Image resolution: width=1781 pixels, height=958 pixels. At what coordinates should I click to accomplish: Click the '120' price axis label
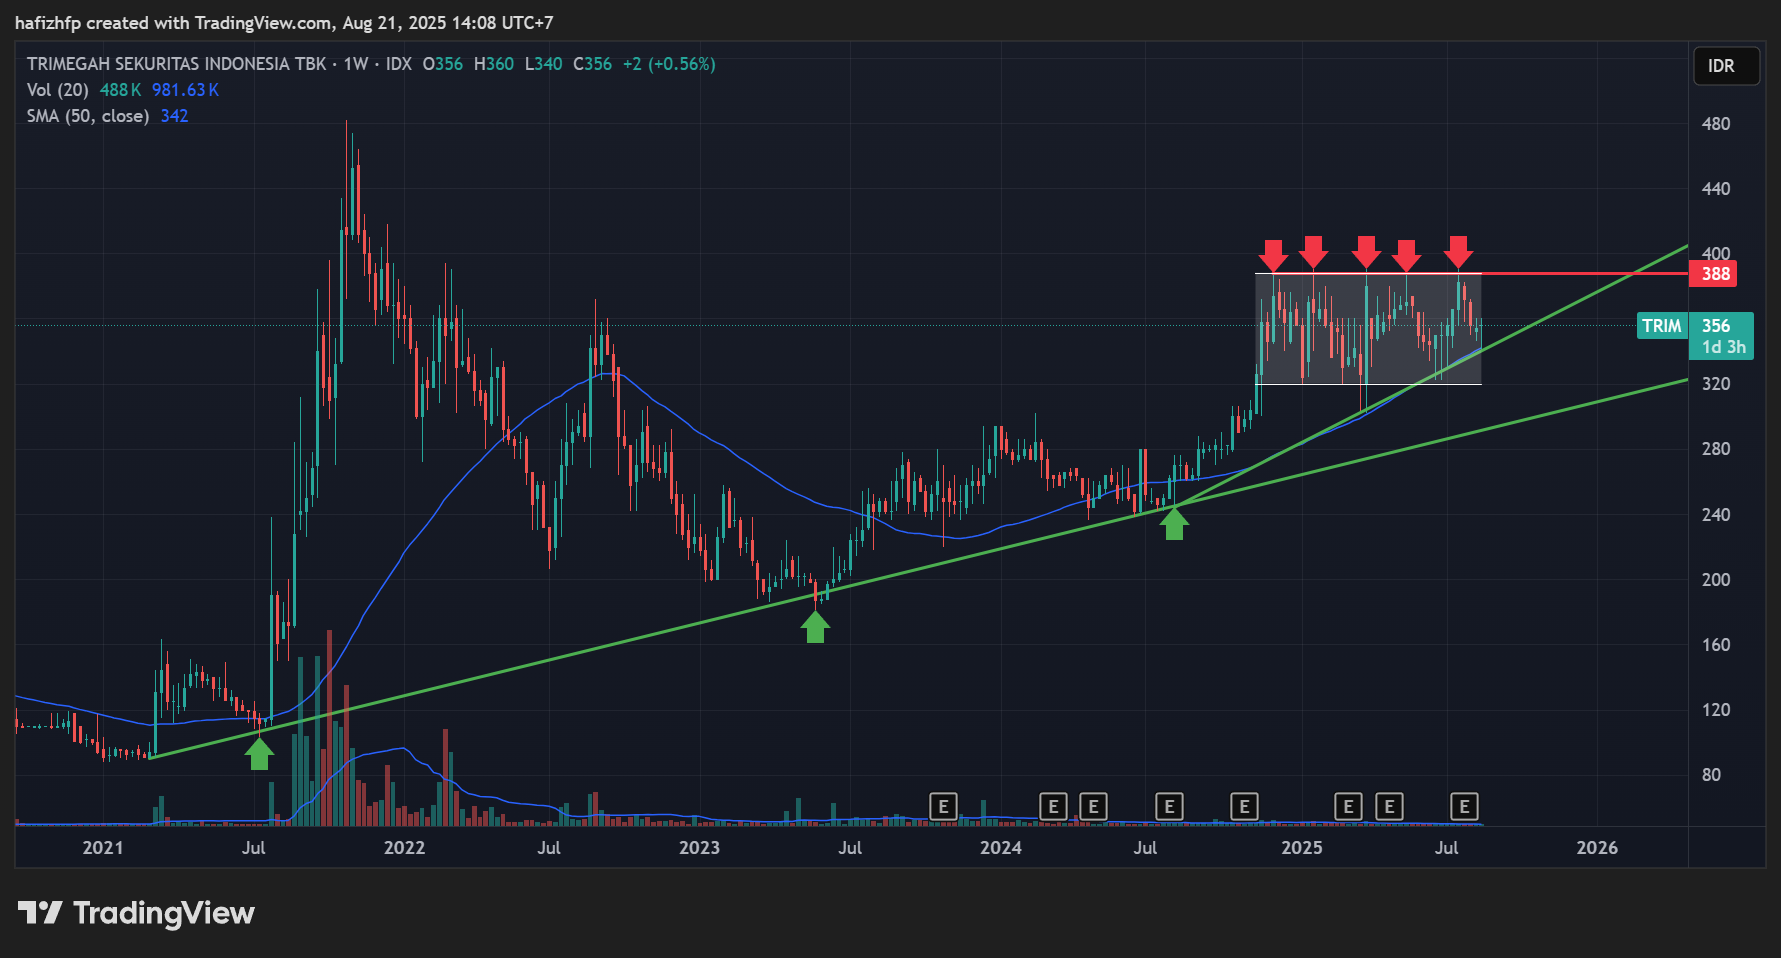(1716, 710)
